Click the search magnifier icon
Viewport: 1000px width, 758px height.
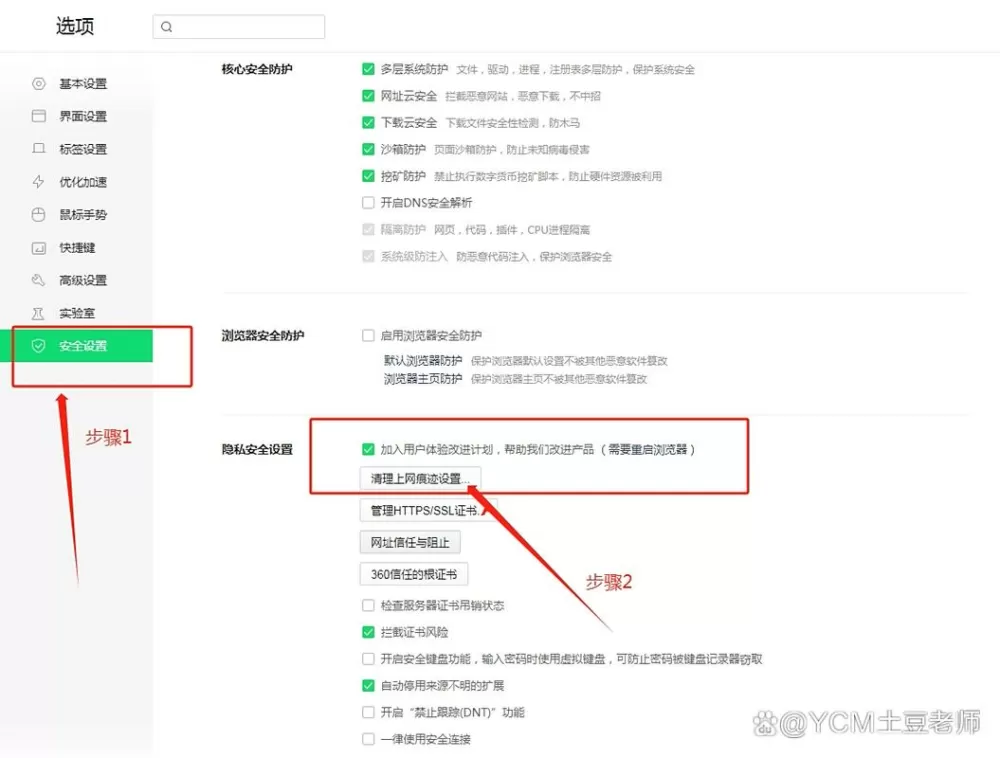pyautogui.click(x=166, y=27)
